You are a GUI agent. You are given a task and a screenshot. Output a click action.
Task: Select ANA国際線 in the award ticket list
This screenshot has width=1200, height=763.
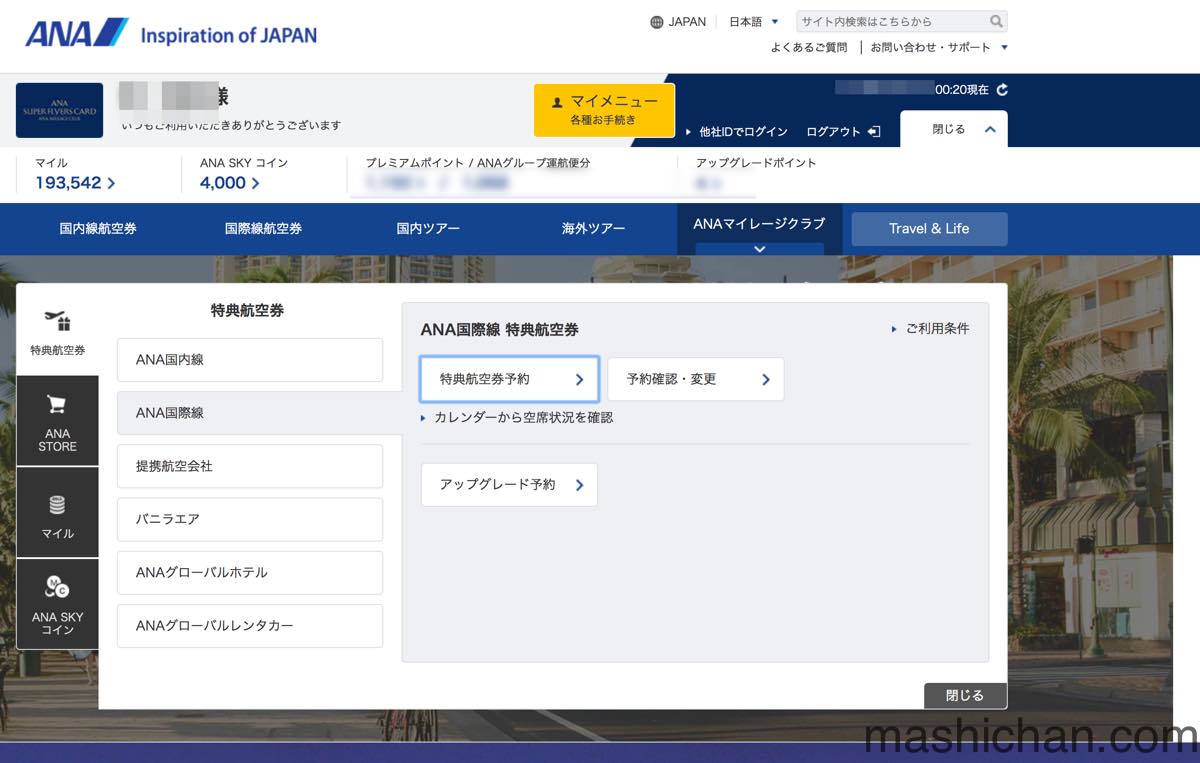click(x=259, y=413)
